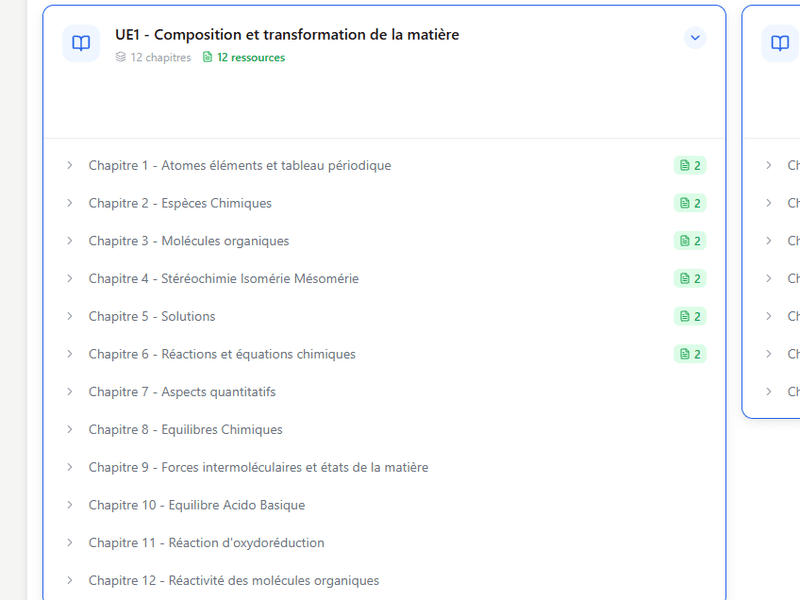Expand Chapitre 2 chevron
Viewport: 800px width, 600px height.
coord(70,203)
